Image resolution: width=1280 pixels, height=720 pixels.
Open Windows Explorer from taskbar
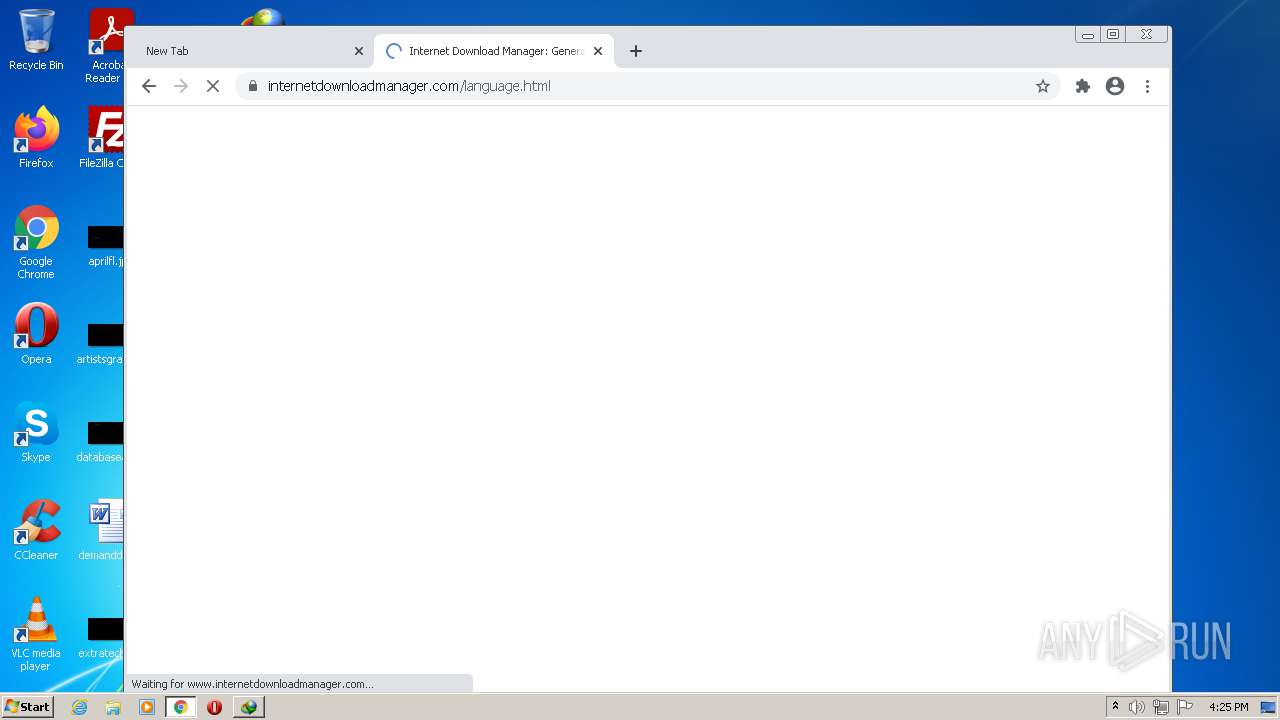(113, 707)
